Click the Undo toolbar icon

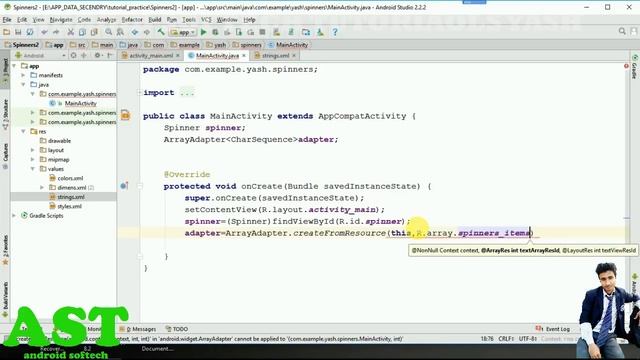point(44,32)
